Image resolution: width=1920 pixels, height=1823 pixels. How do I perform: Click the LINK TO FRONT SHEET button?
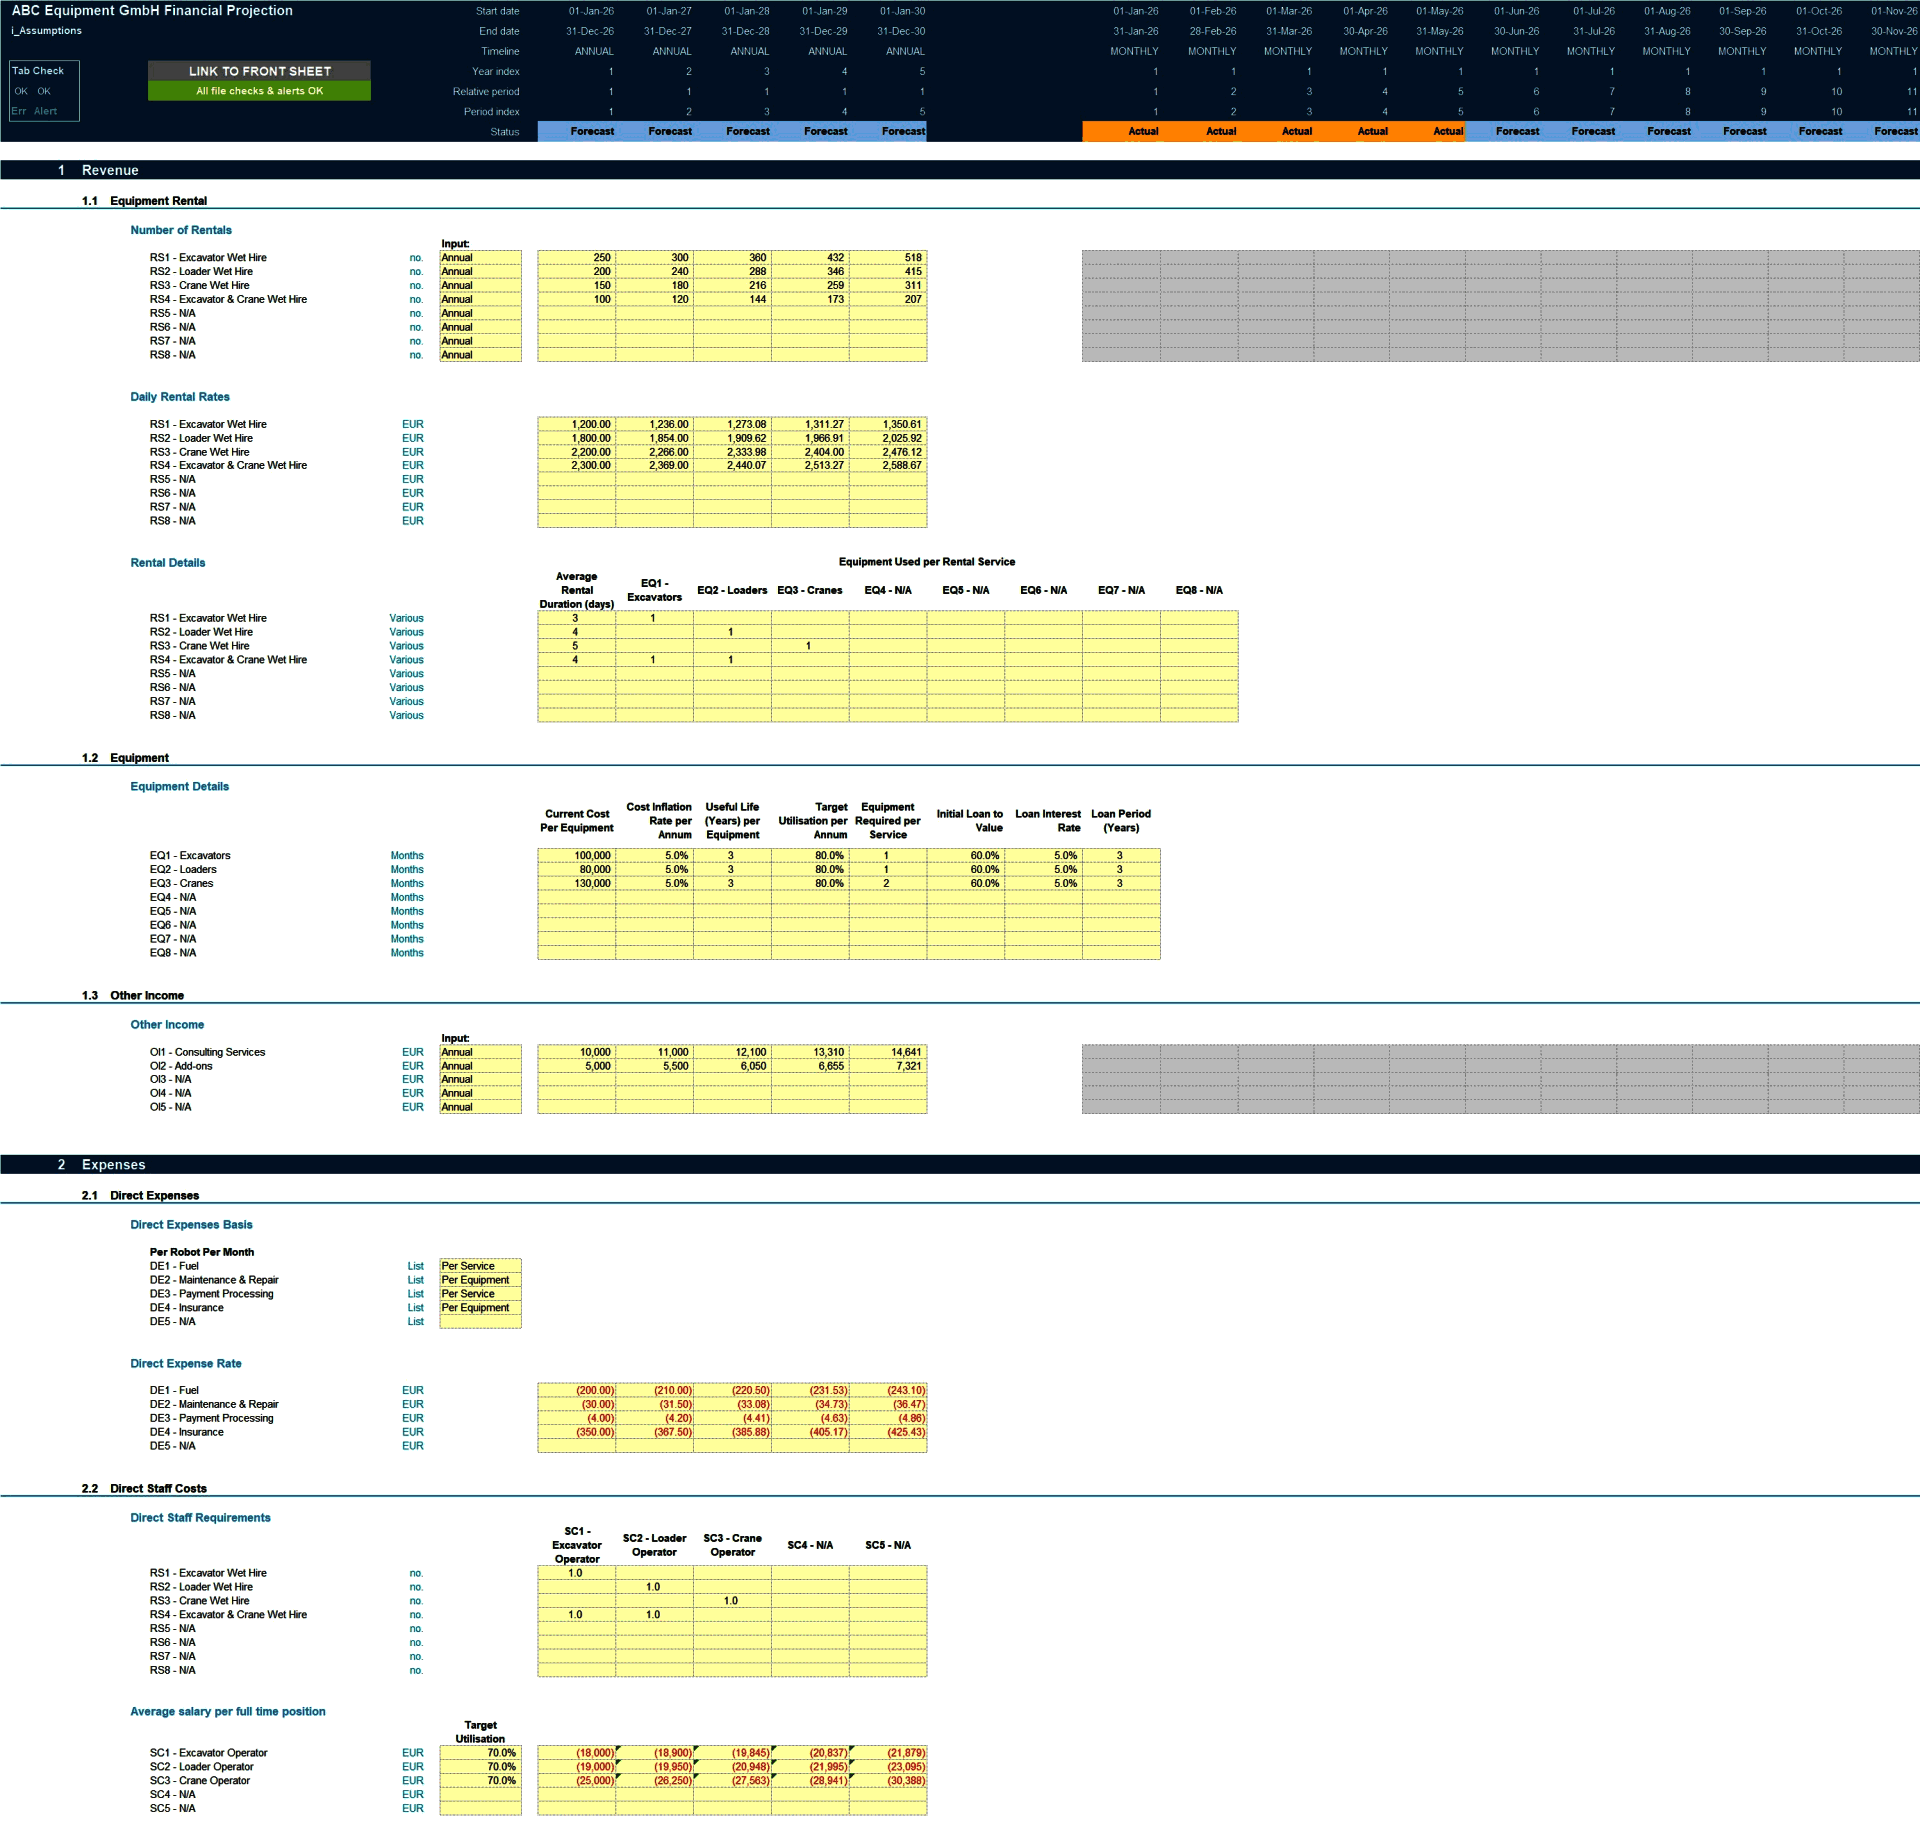259,71
